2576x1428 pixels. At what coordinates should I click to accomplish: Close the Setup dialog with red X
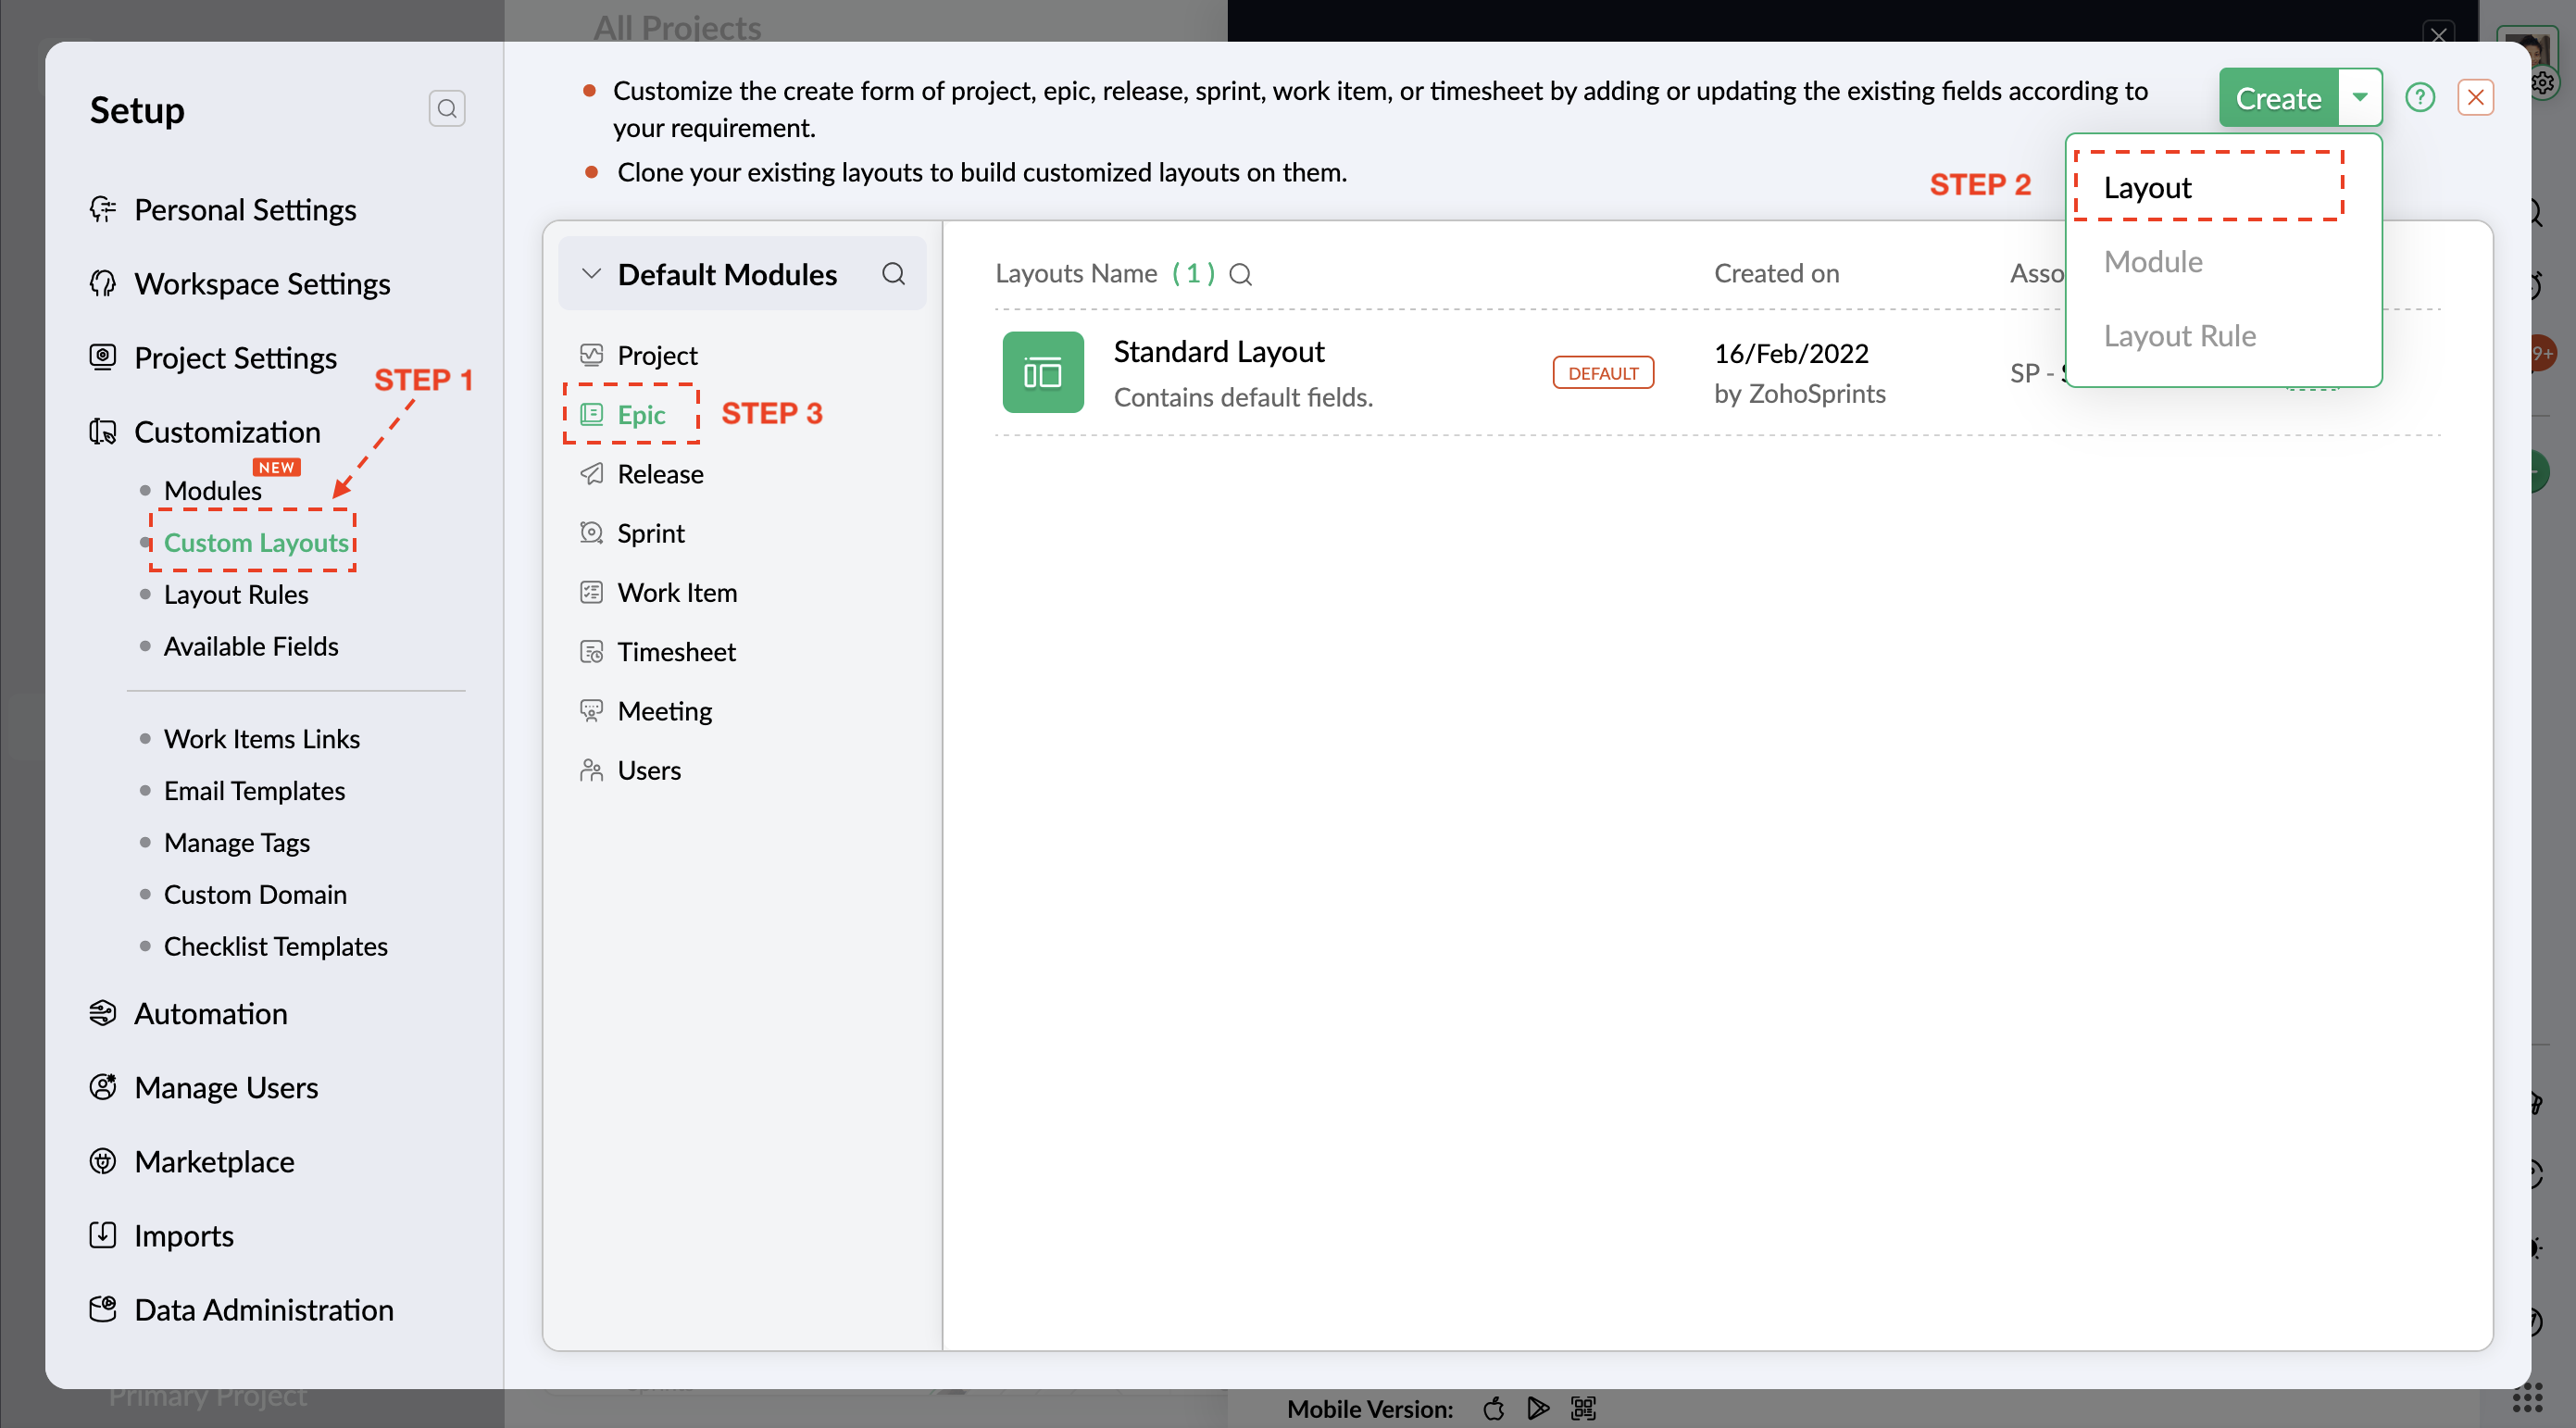[x=2475, y=97]
